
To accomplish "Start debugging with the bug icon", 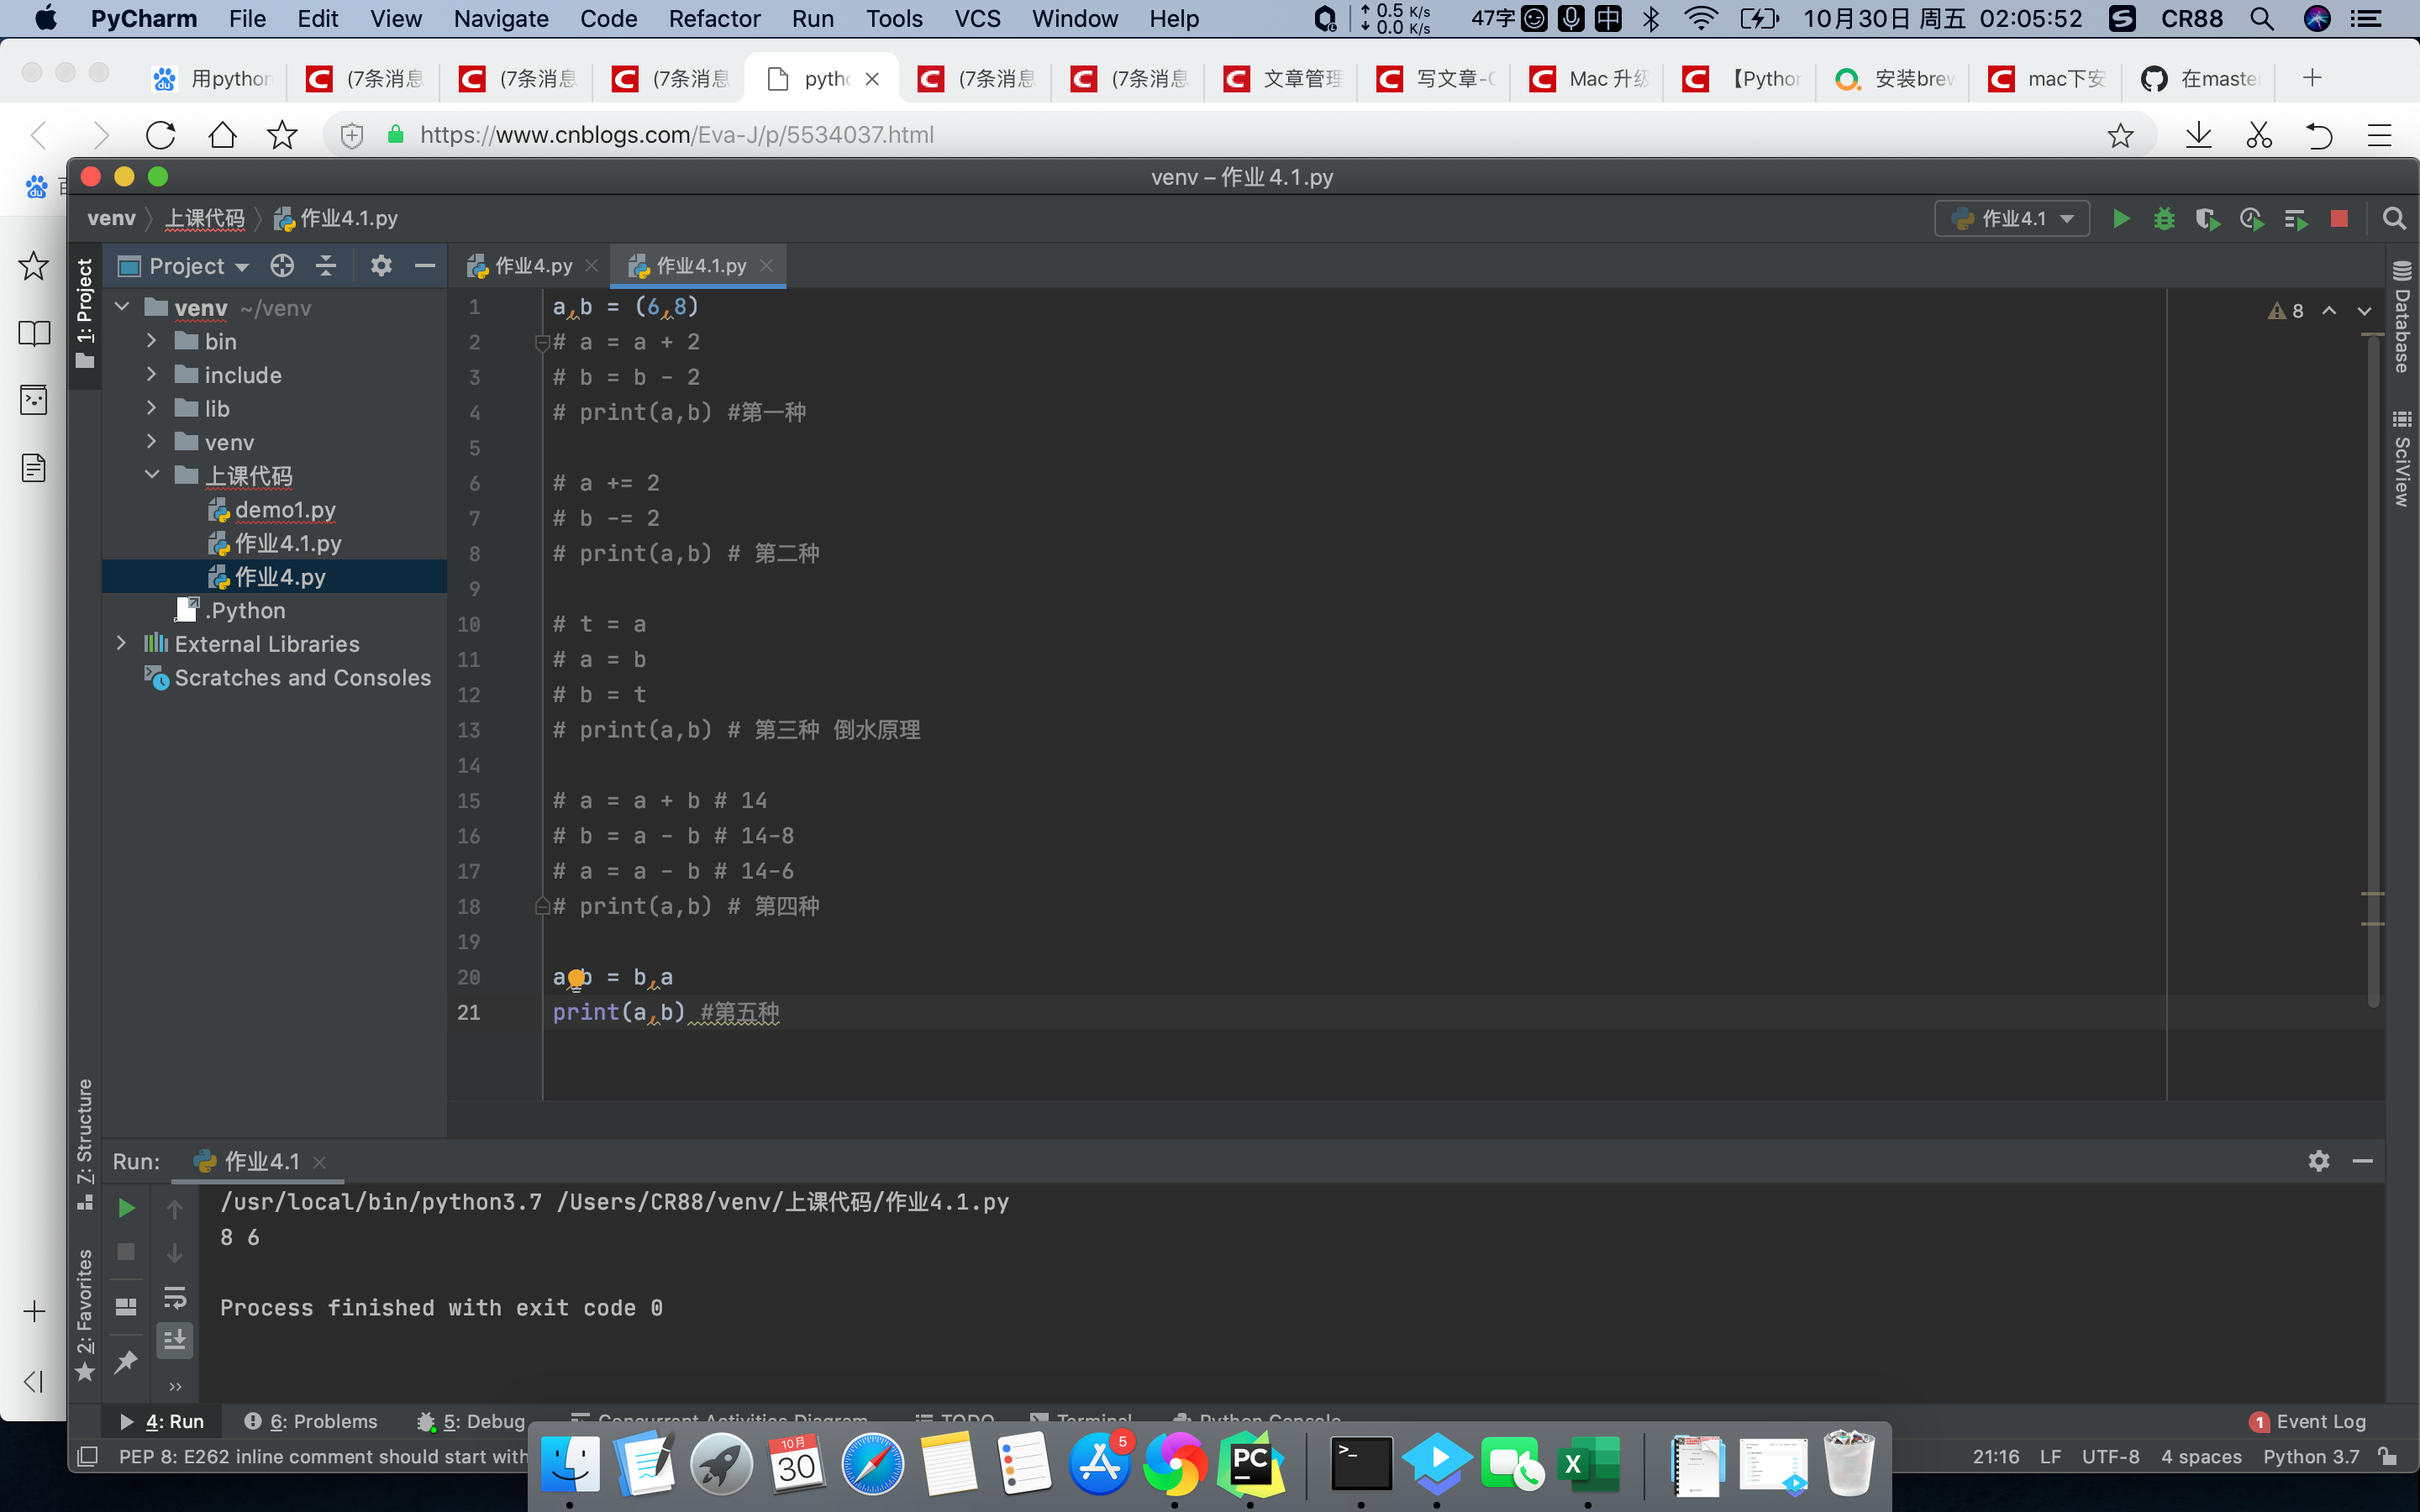I will 2164,219.
